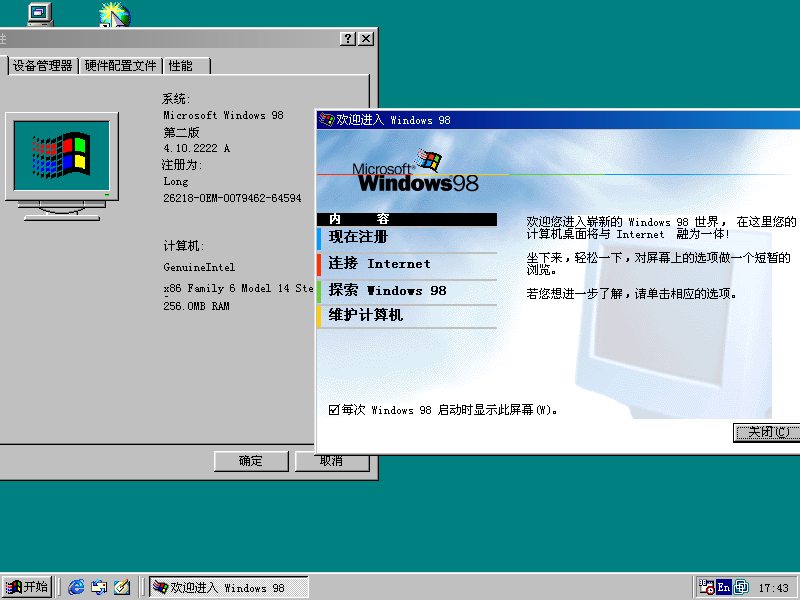Click the '系统:' label
This screenshot has height=600, width=800.
176,99
